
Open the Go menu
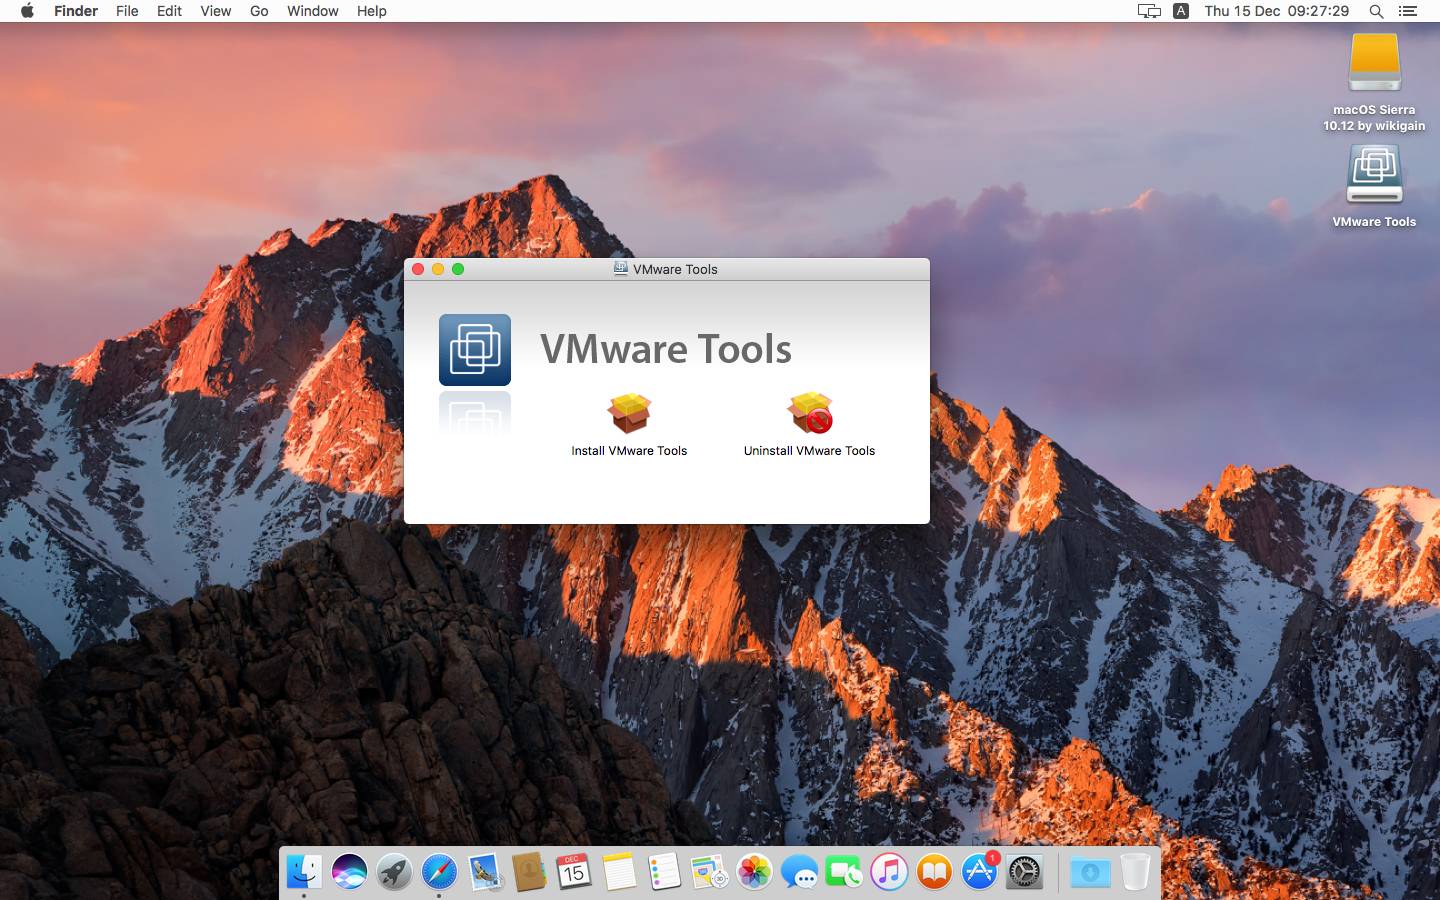tap(259, 11)
